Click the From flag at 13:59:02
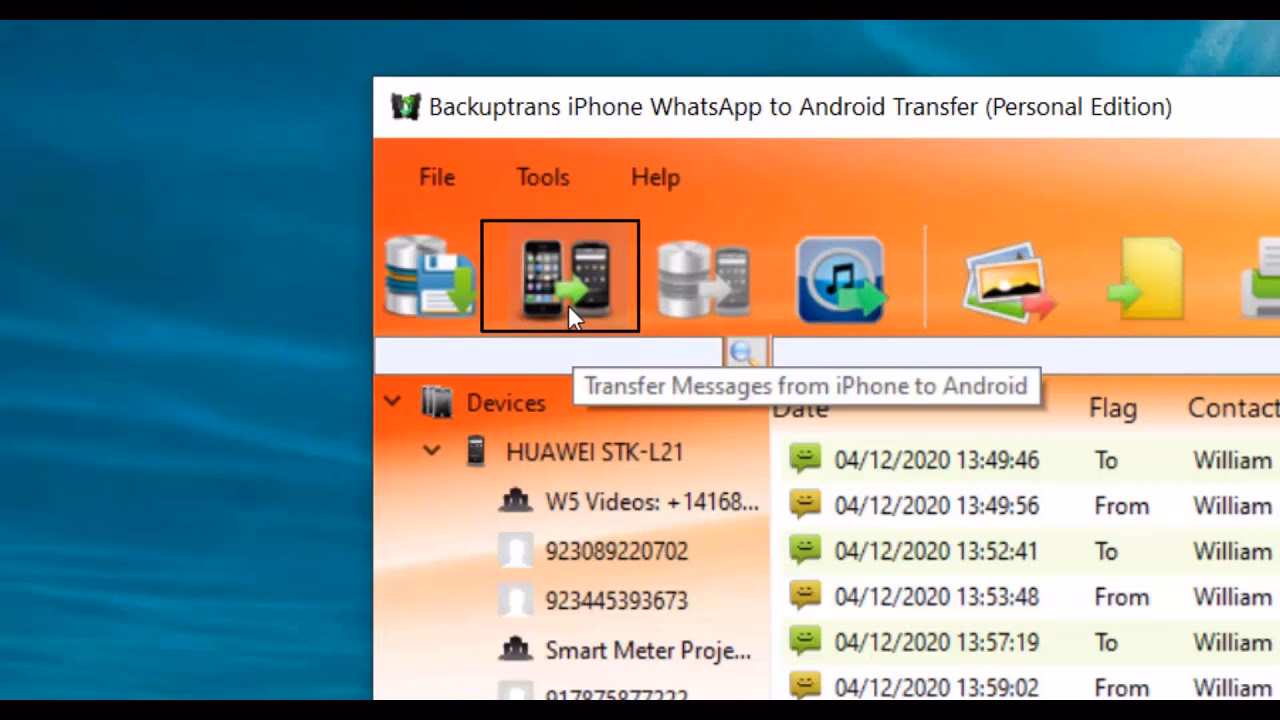 coord(1121,687)
